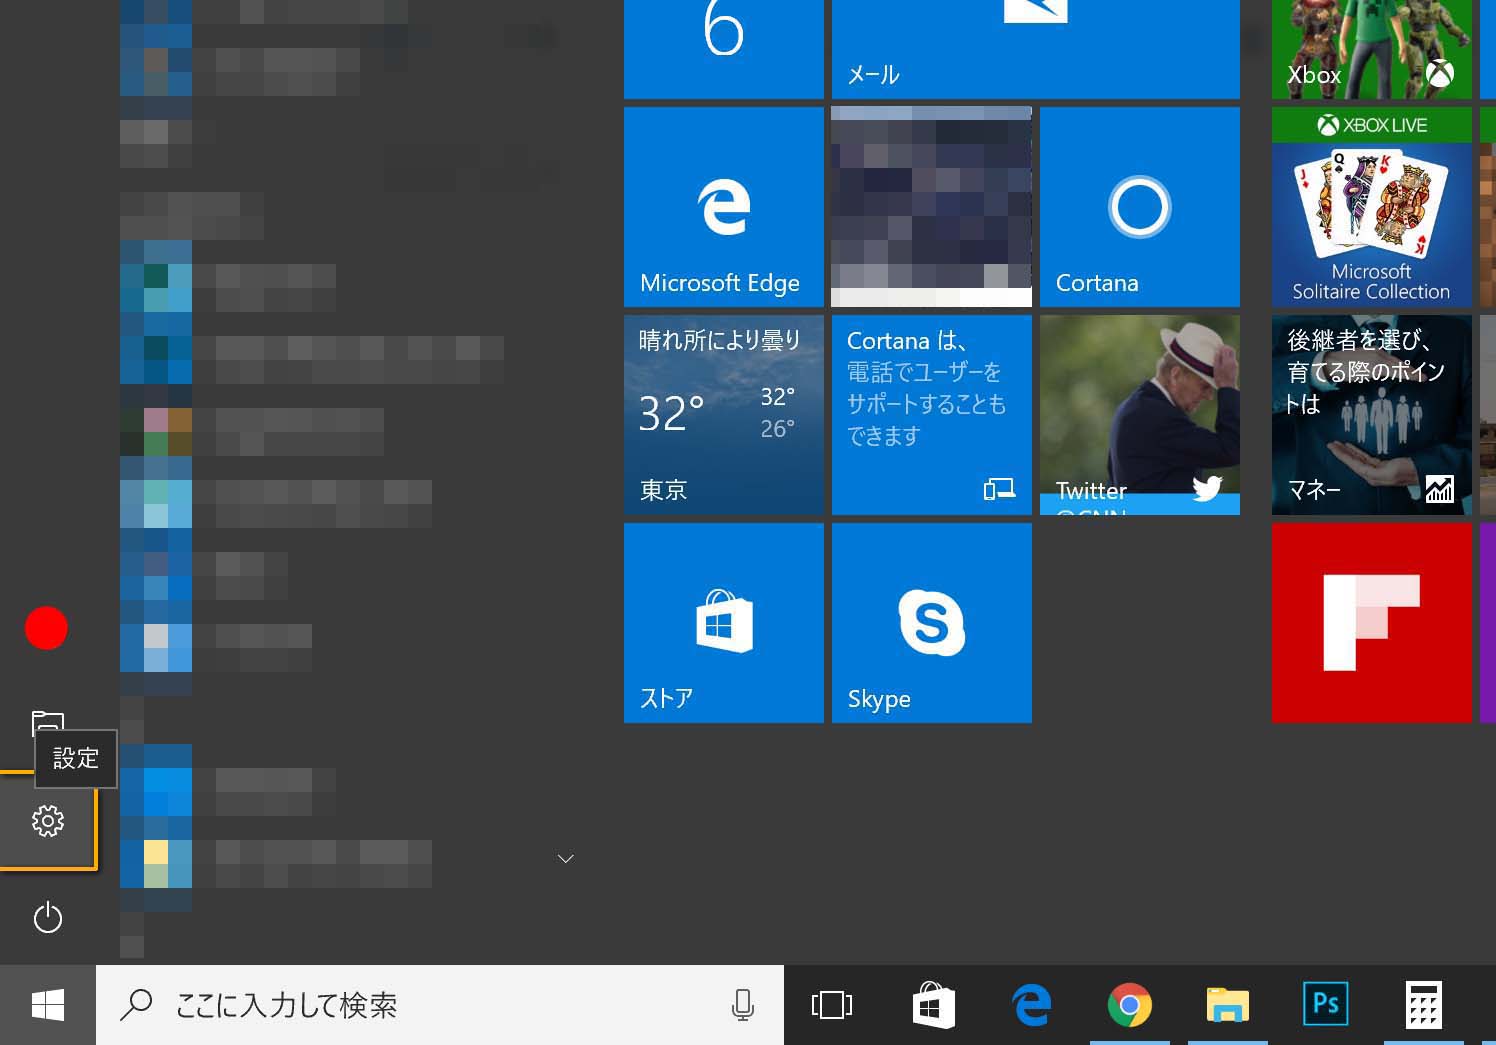
Task: Open the 東京 weather tile
Action: coord(724,415)
